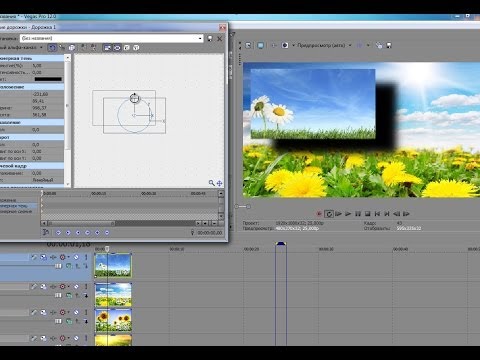The image size is (480, 360).
Task: Delete the current Track Motion preset
Action: point(219,39)
